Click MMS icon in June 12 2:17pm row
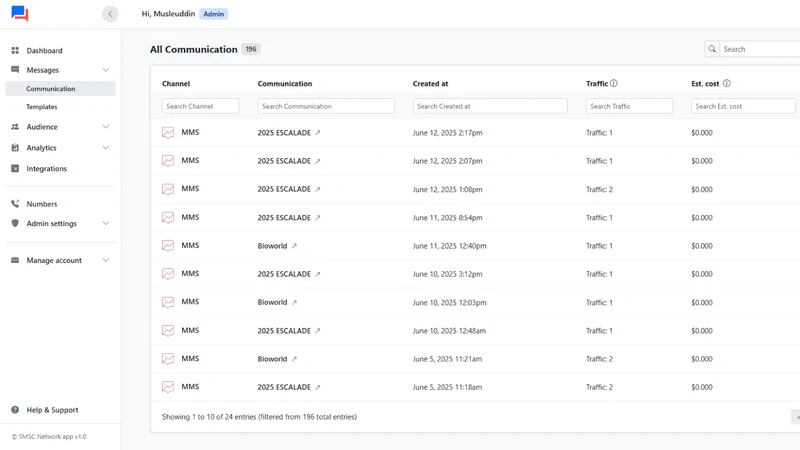The width and height of the screenshot is (800, 450). (168, 133)
